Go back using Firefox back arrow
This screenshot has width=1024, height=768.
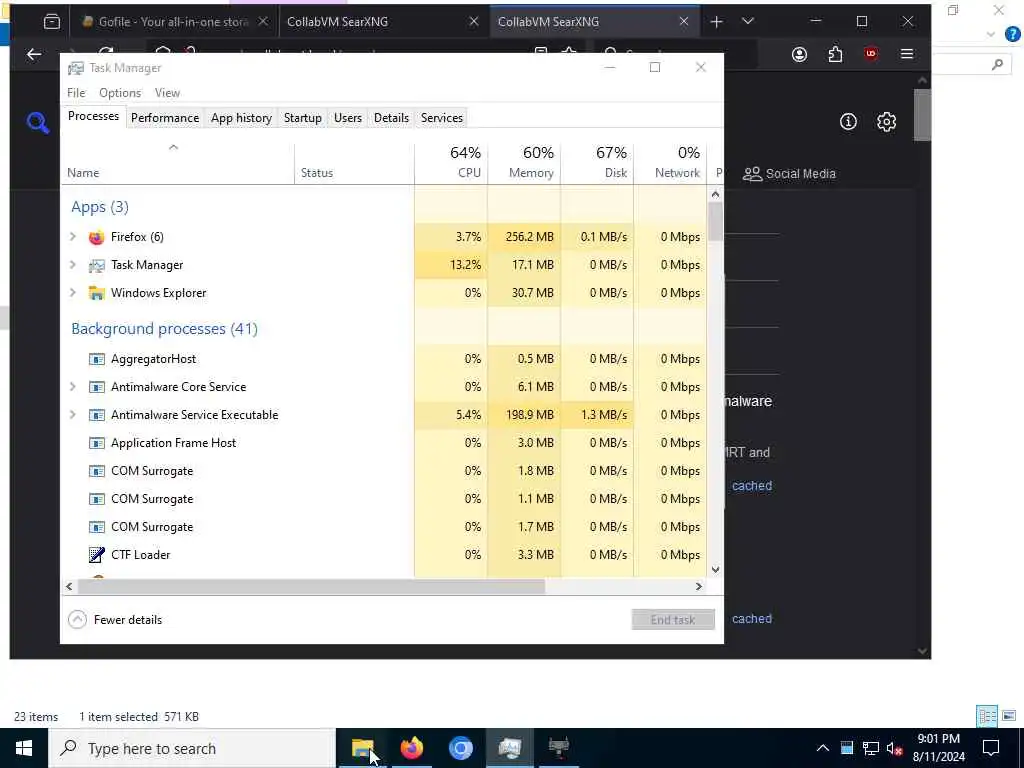[x=34, y=54]
